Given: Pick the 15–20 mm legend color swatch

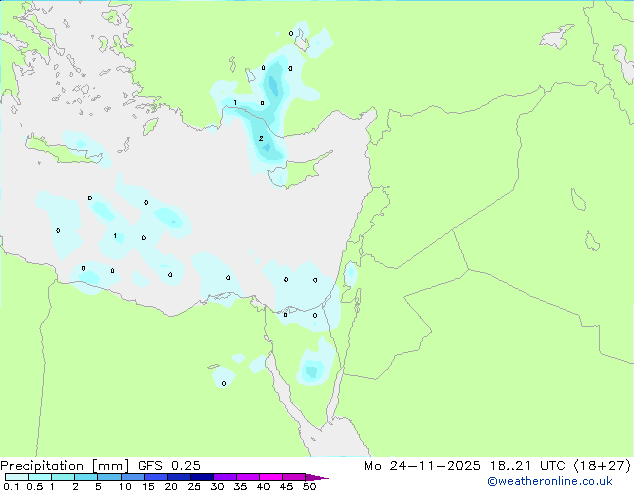Looking at the screenshot, I should (155, 477).
